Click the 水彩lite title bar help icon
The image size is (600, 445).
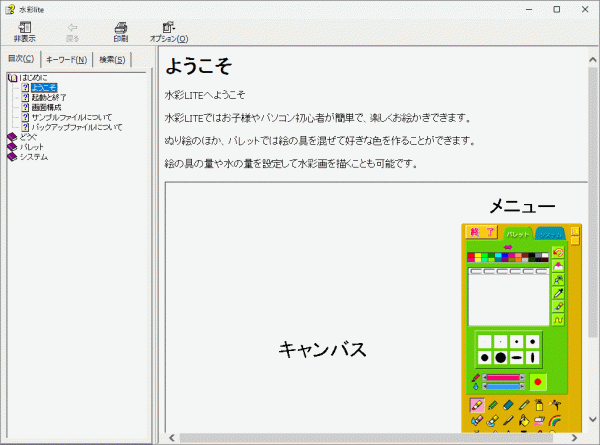[x=10, y=9]
